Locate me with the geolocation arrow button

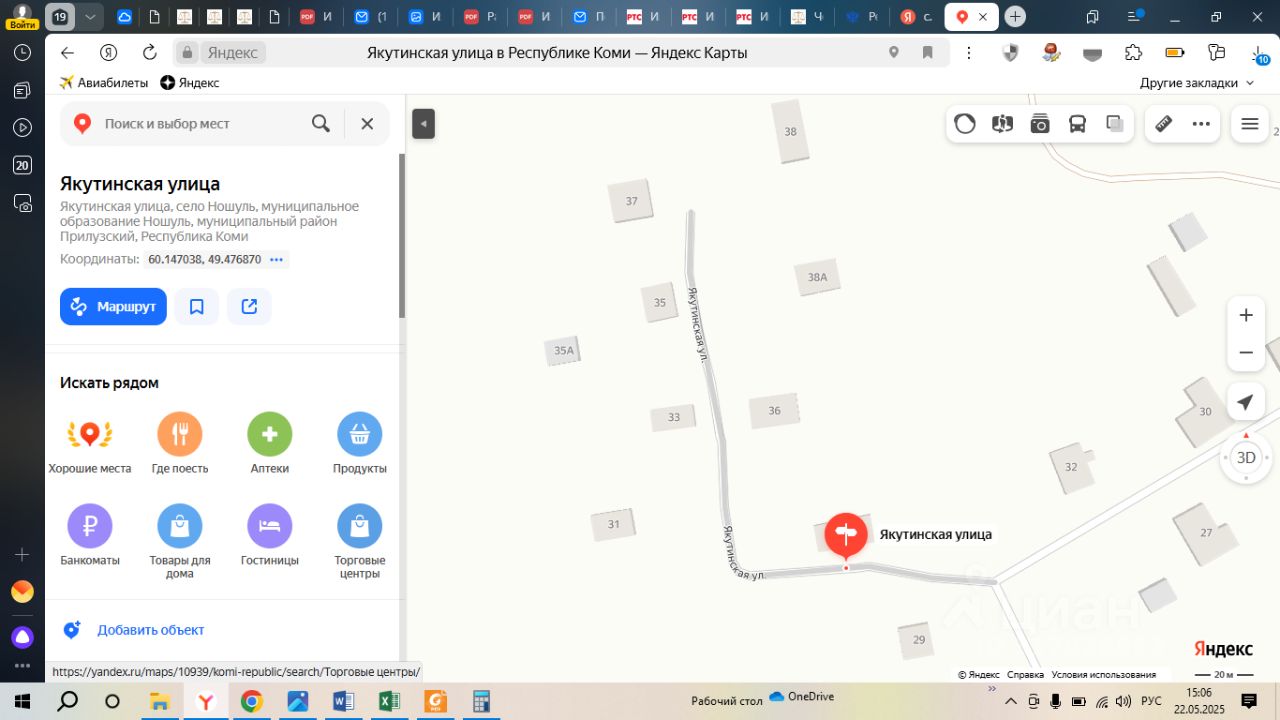tap(1246, 402)
